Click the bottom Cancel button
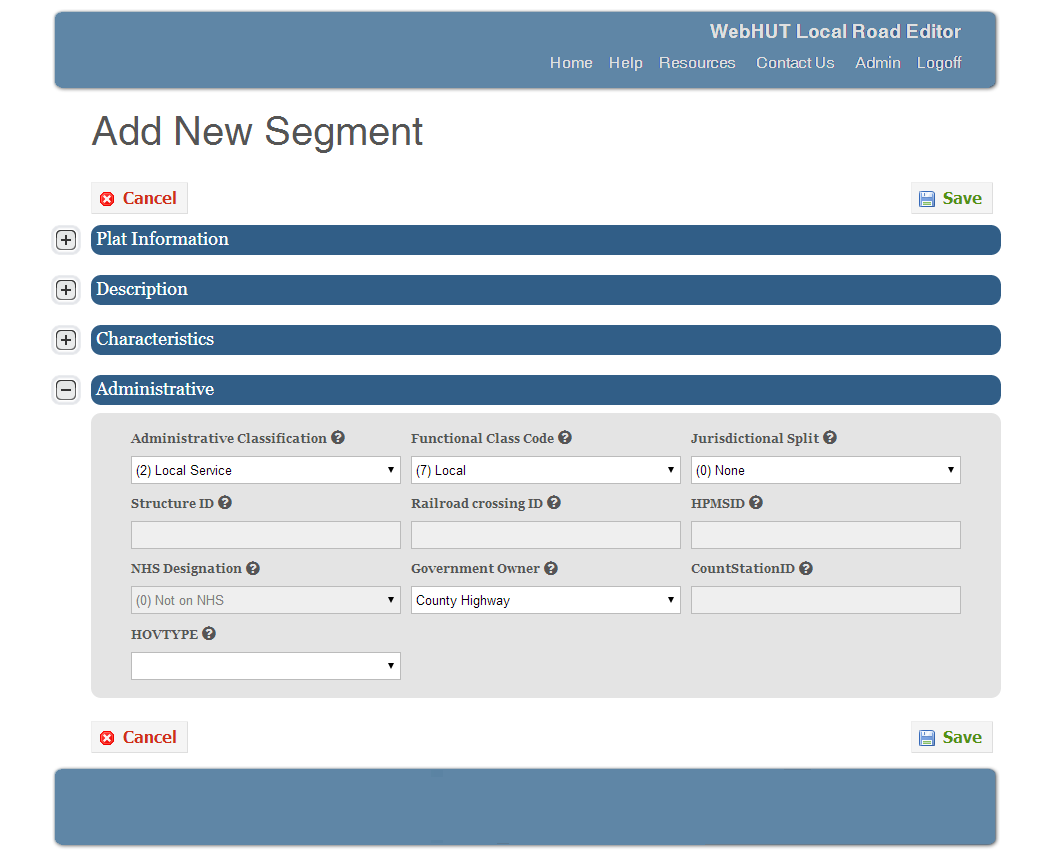Screen dimensions: 1051x867 139,737
